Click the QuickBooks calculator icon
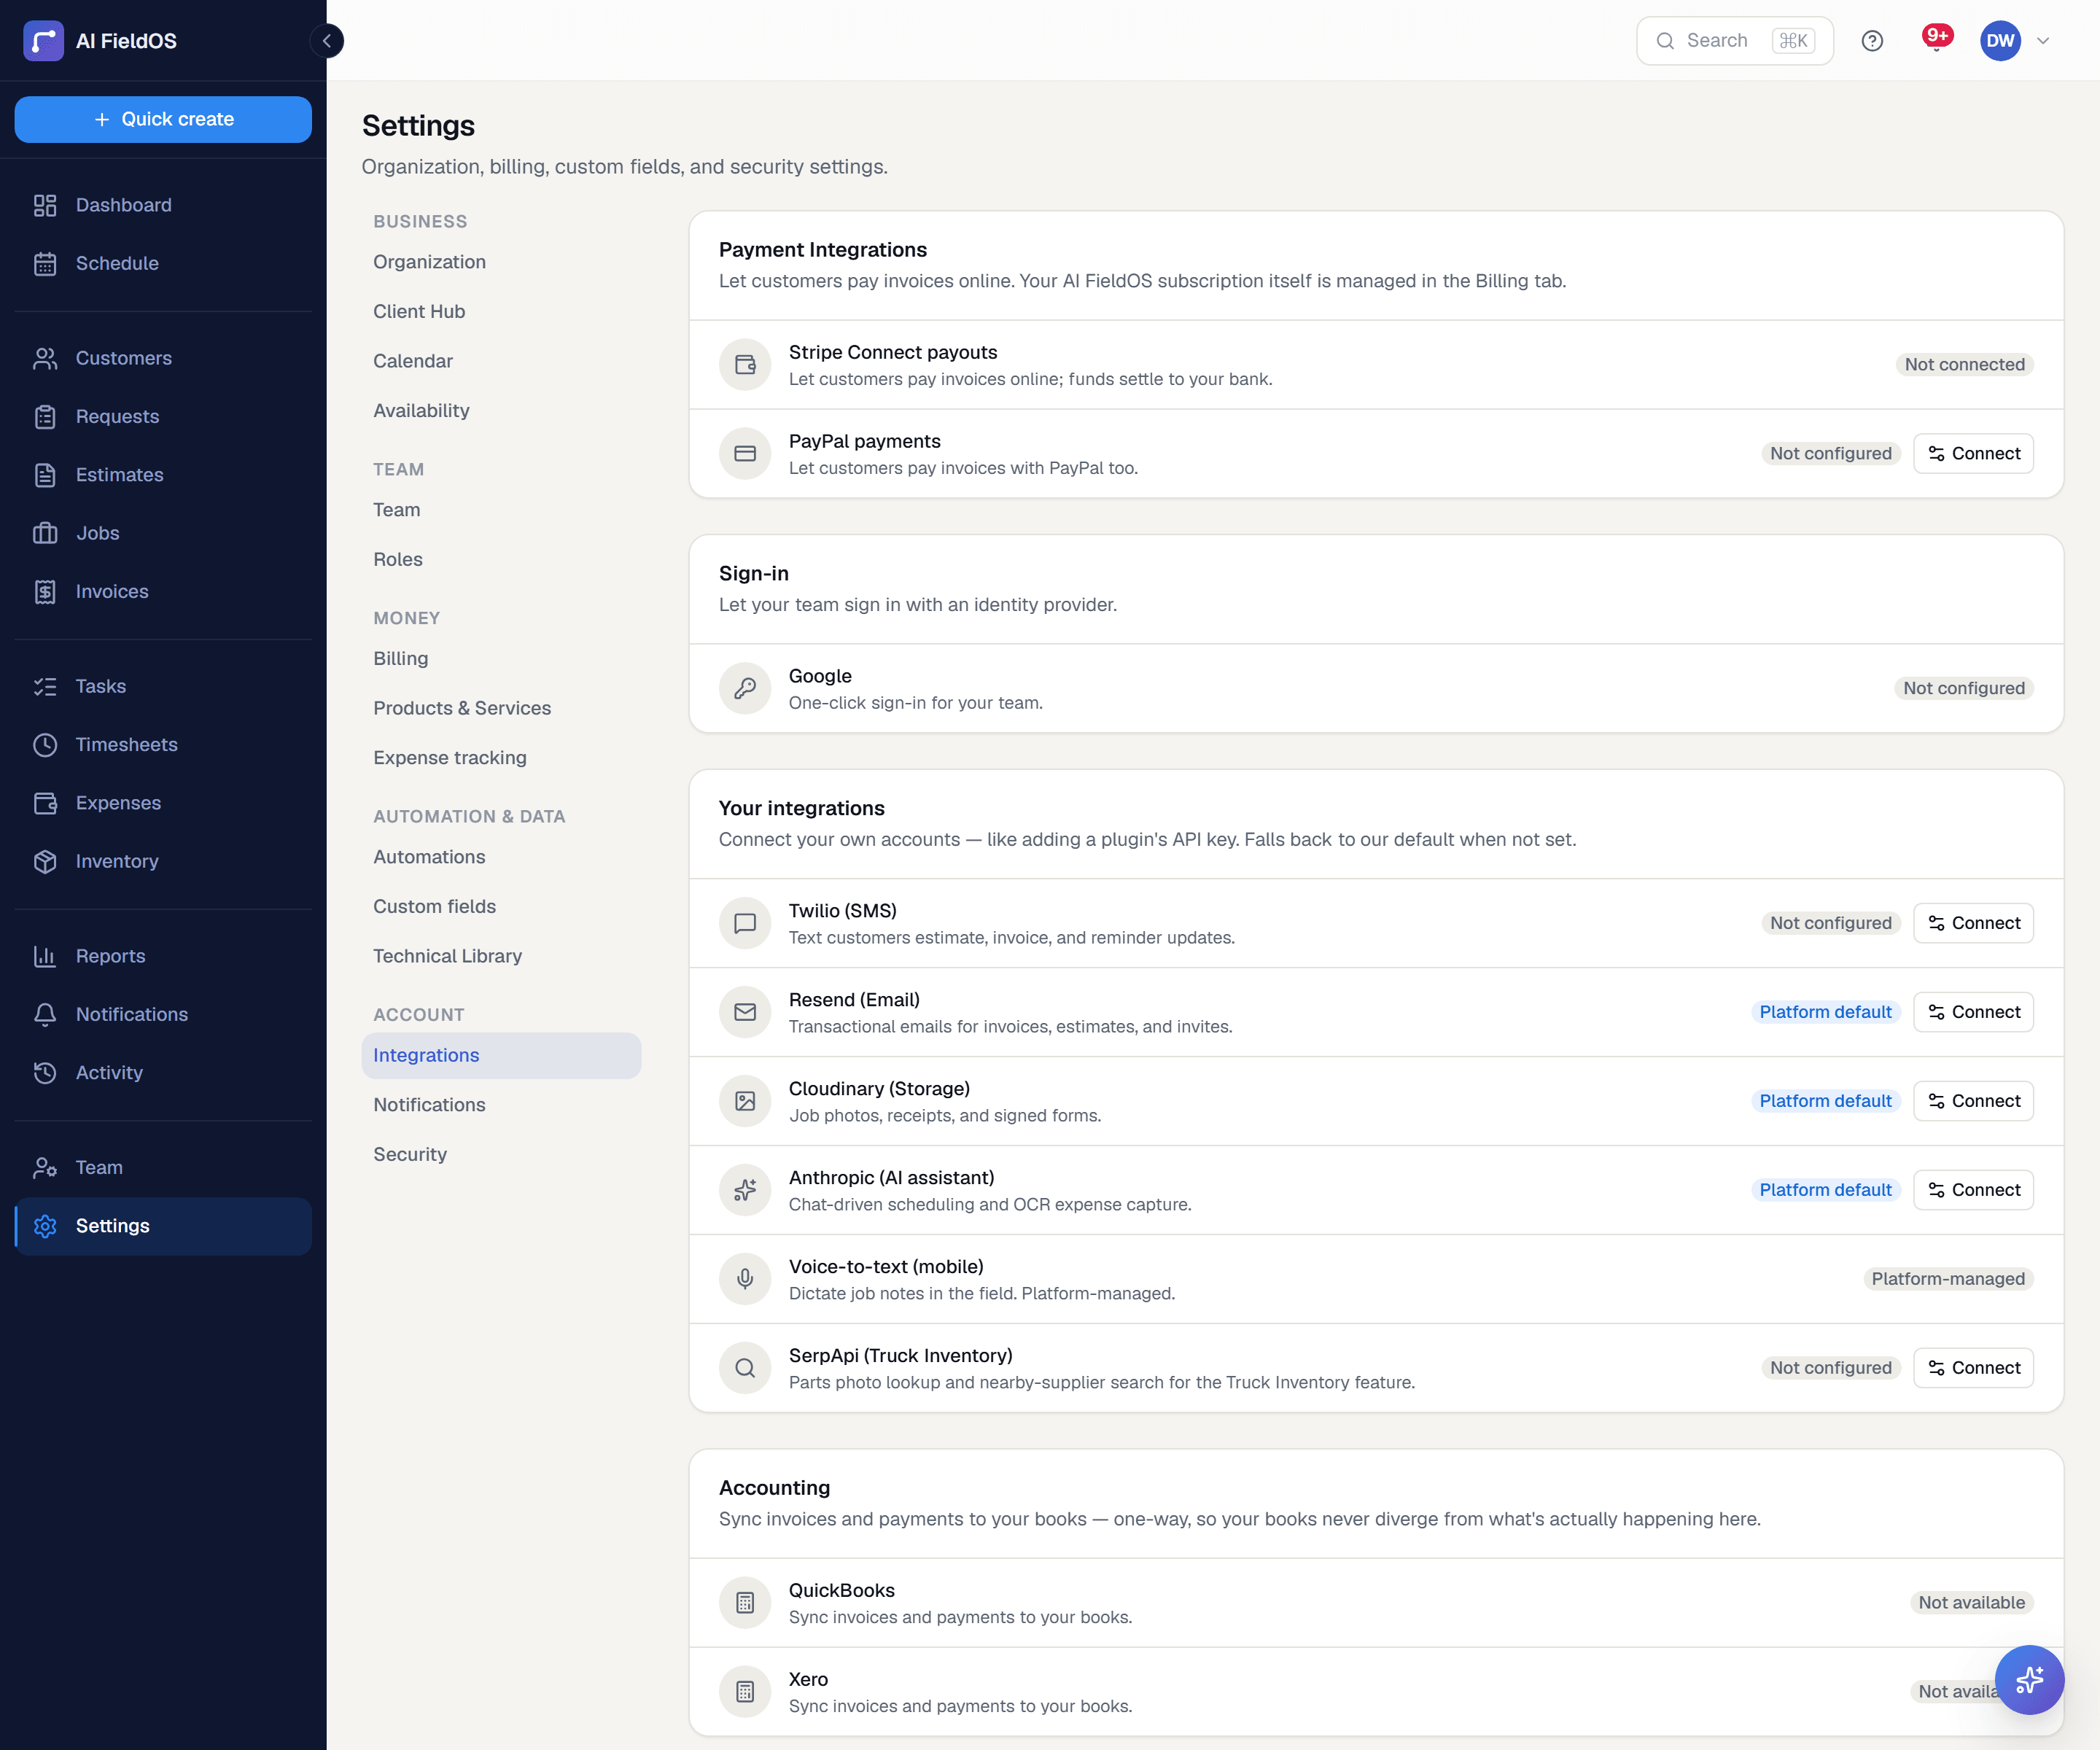The width and height of the screenshot is (2100, 1750). click(x=745, y=1603)
